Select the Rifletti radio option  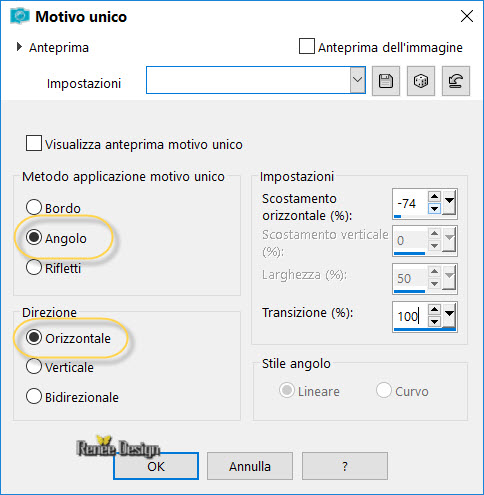[34, 267]
